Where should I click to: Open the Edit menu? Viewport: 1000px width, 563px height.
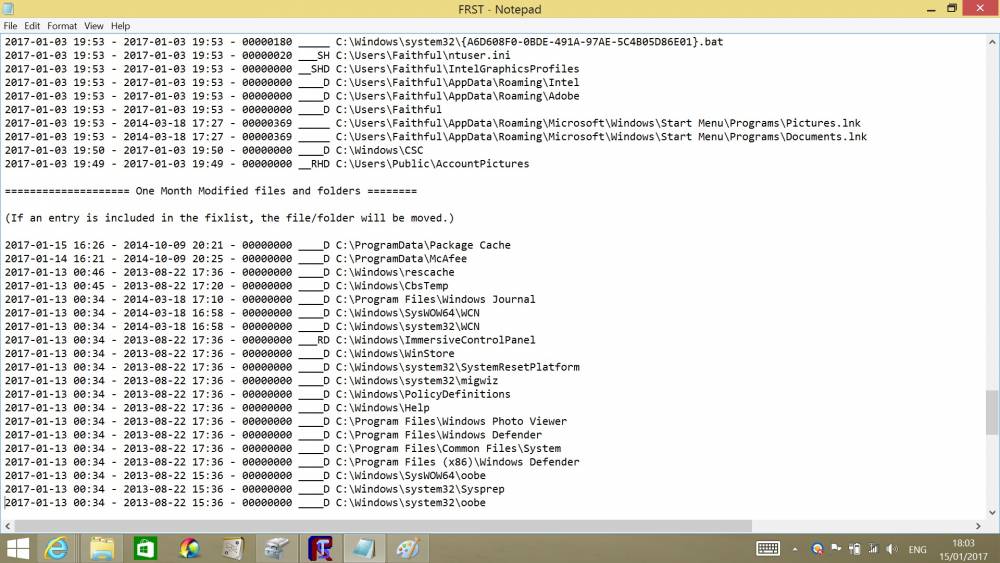pos(32,26)
